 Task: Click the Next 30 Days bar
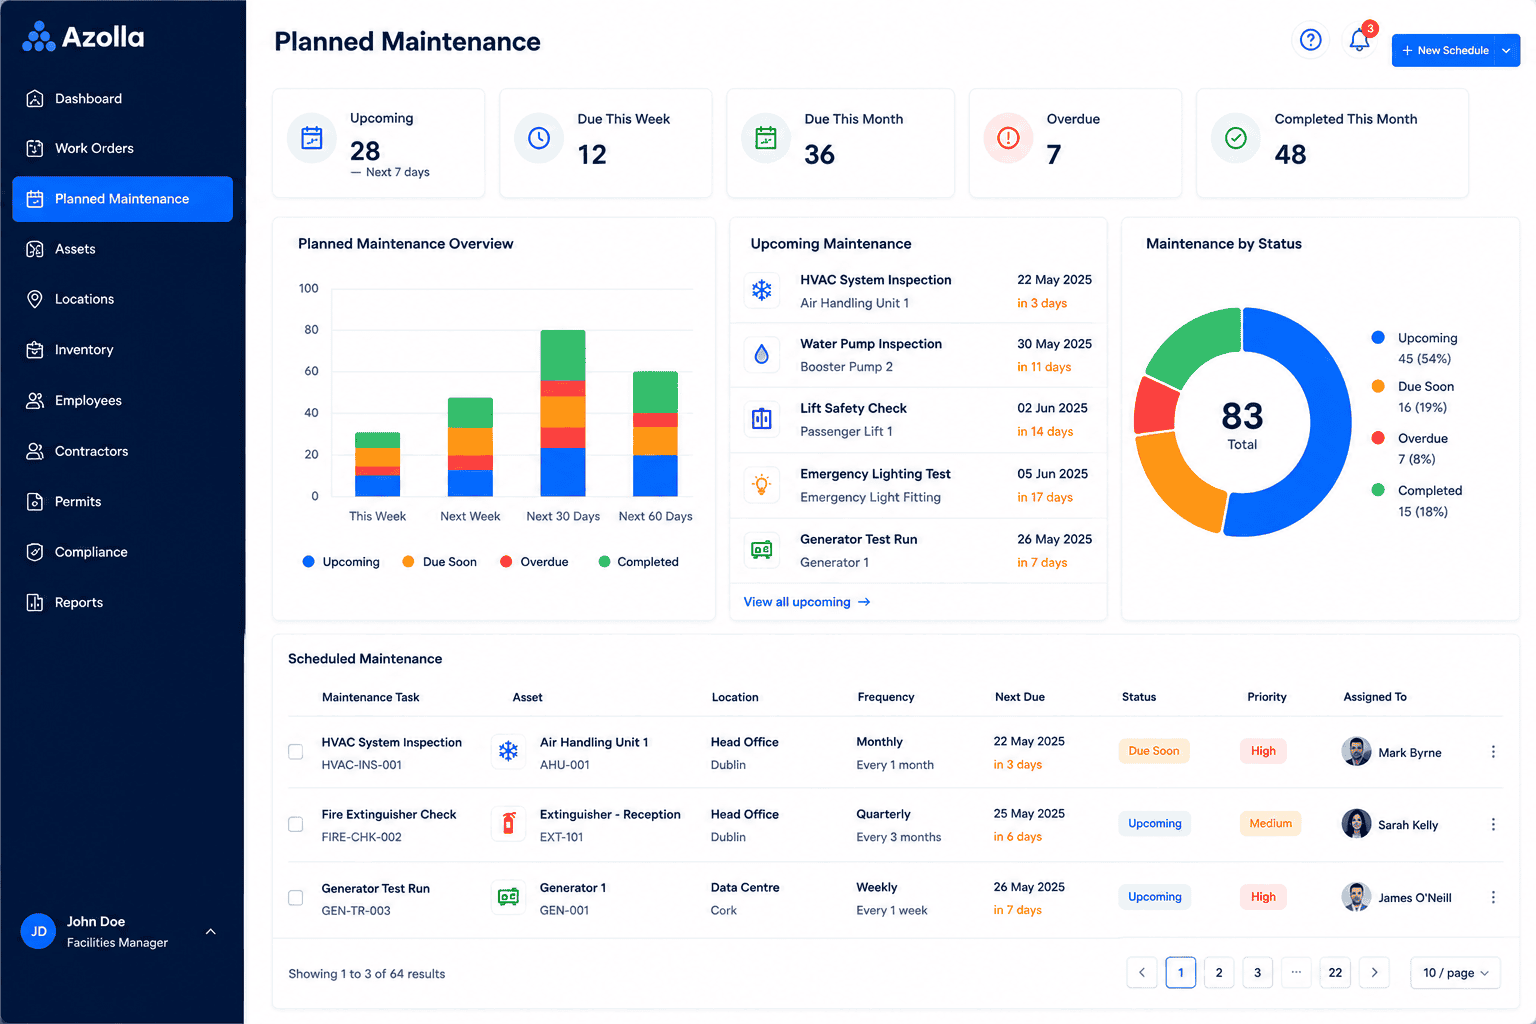click(563, 413)
